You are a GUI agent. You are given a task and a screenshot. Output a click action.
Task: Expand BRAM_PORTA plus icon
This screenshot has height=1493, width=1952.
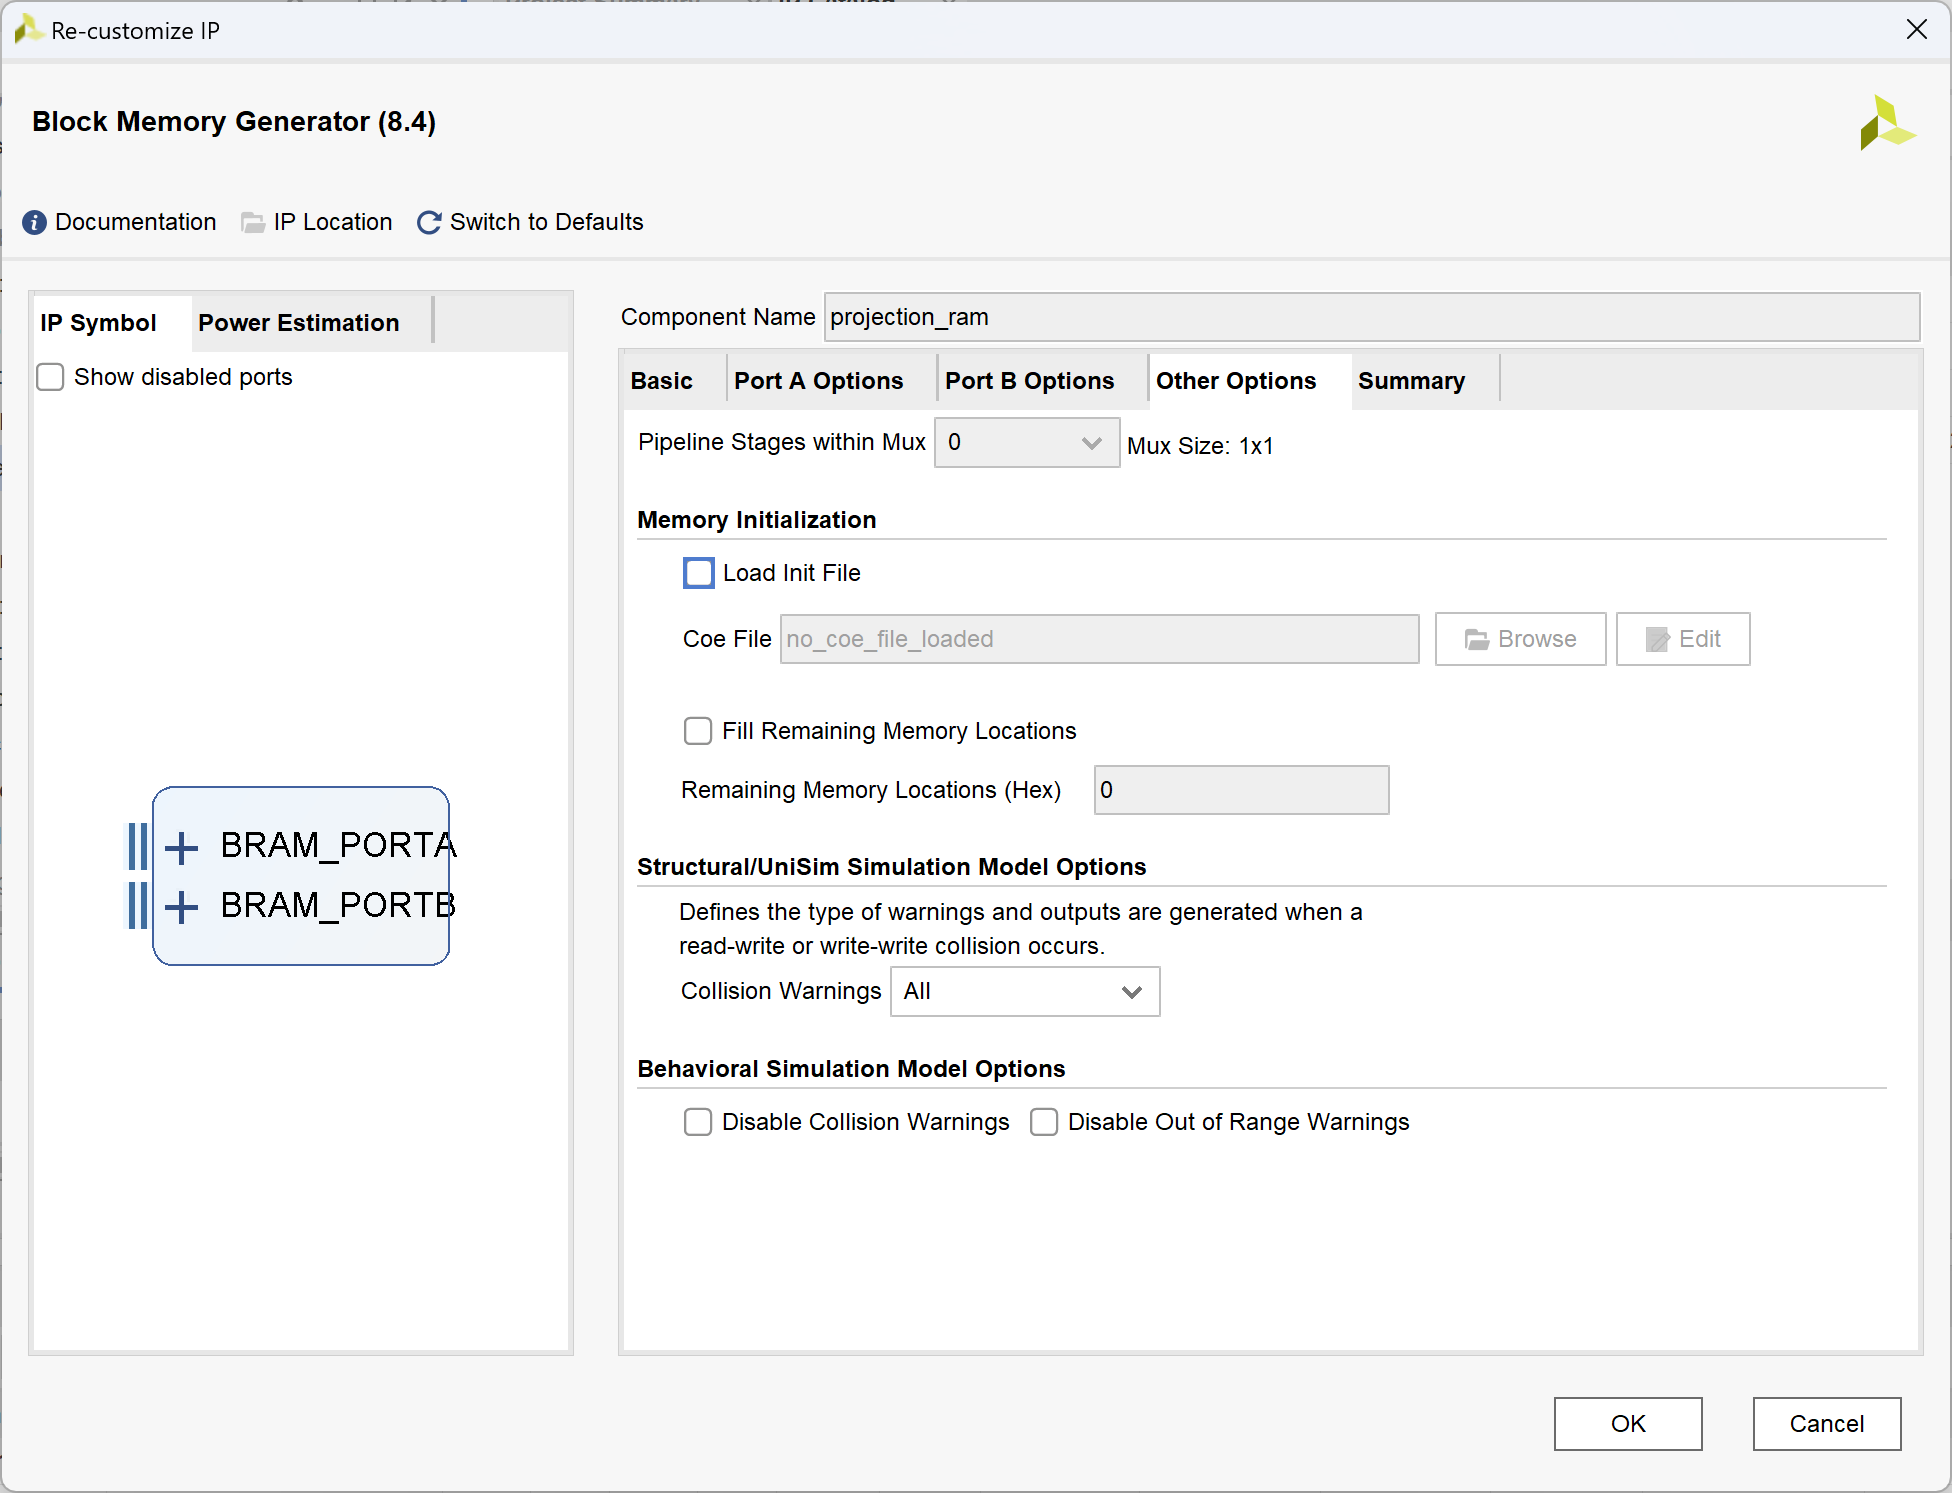[181, 847]
